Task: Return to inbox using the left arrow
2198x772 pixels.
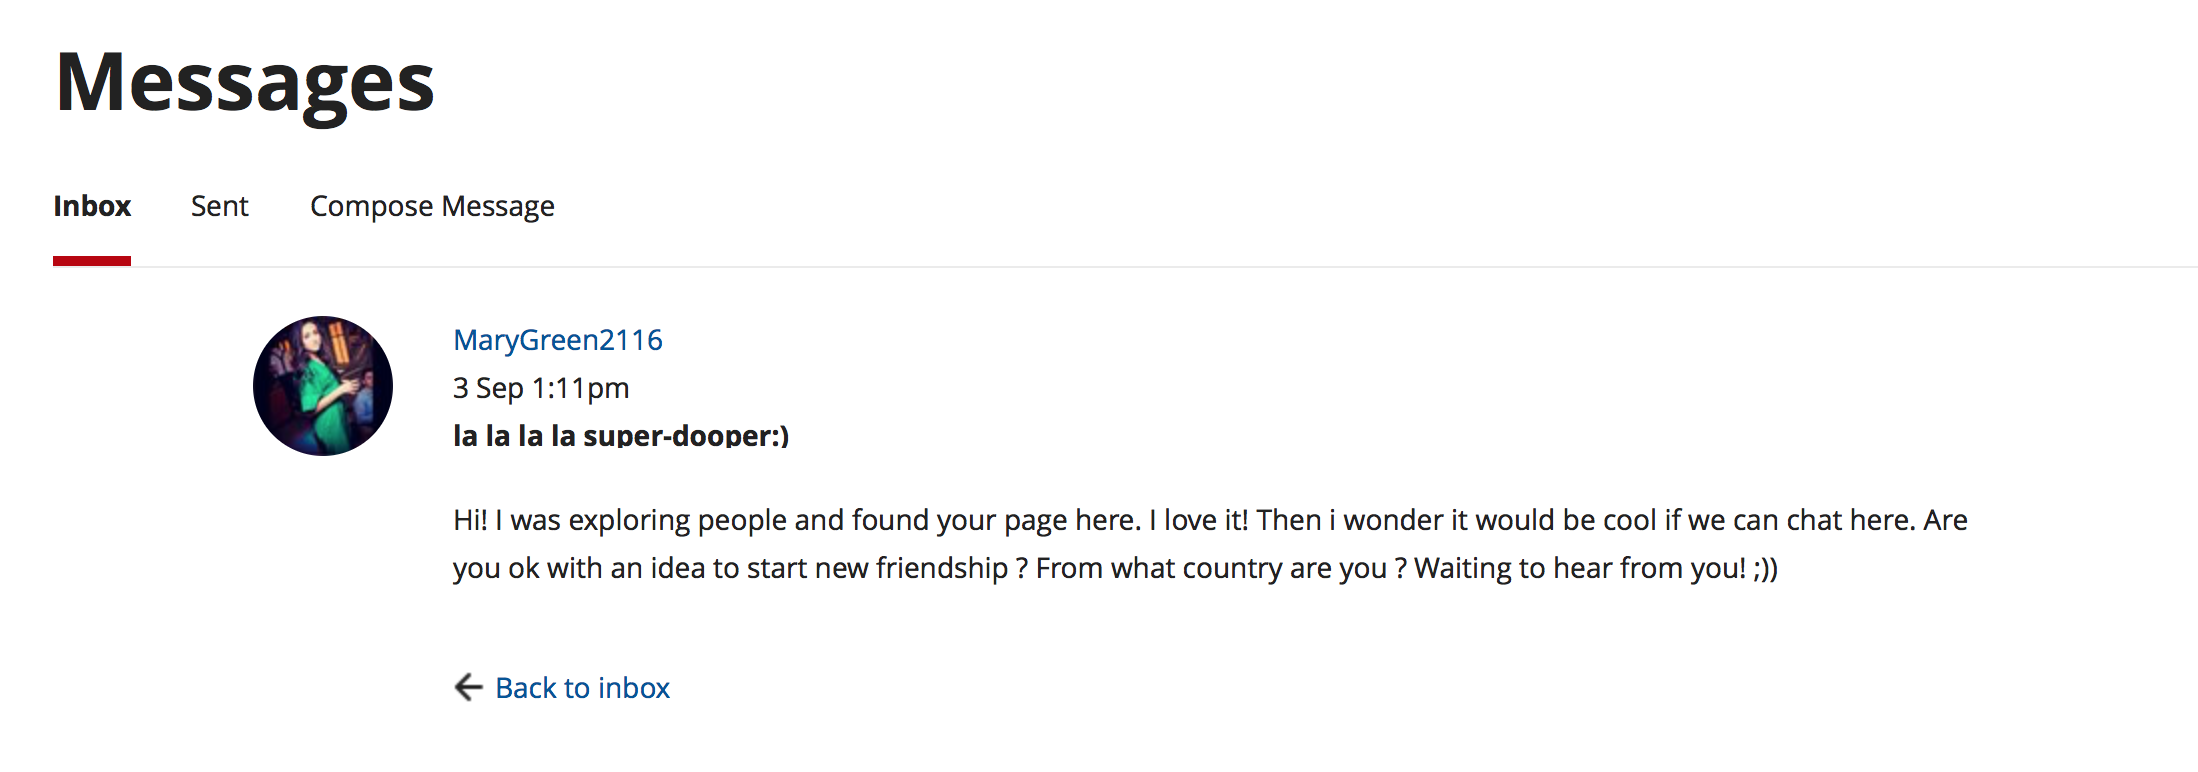Action: [467, 688]
